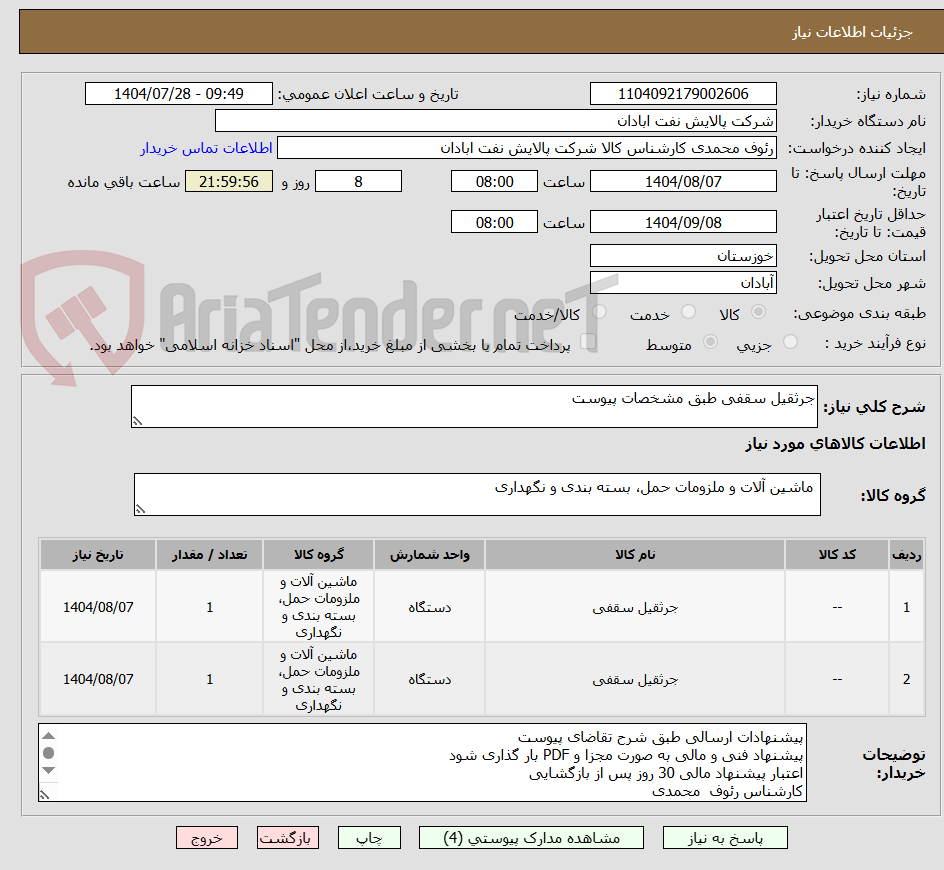Select the جزیی purchase type radio
The height and width of the screenshot is (870, 944).
tap(790, 342)
